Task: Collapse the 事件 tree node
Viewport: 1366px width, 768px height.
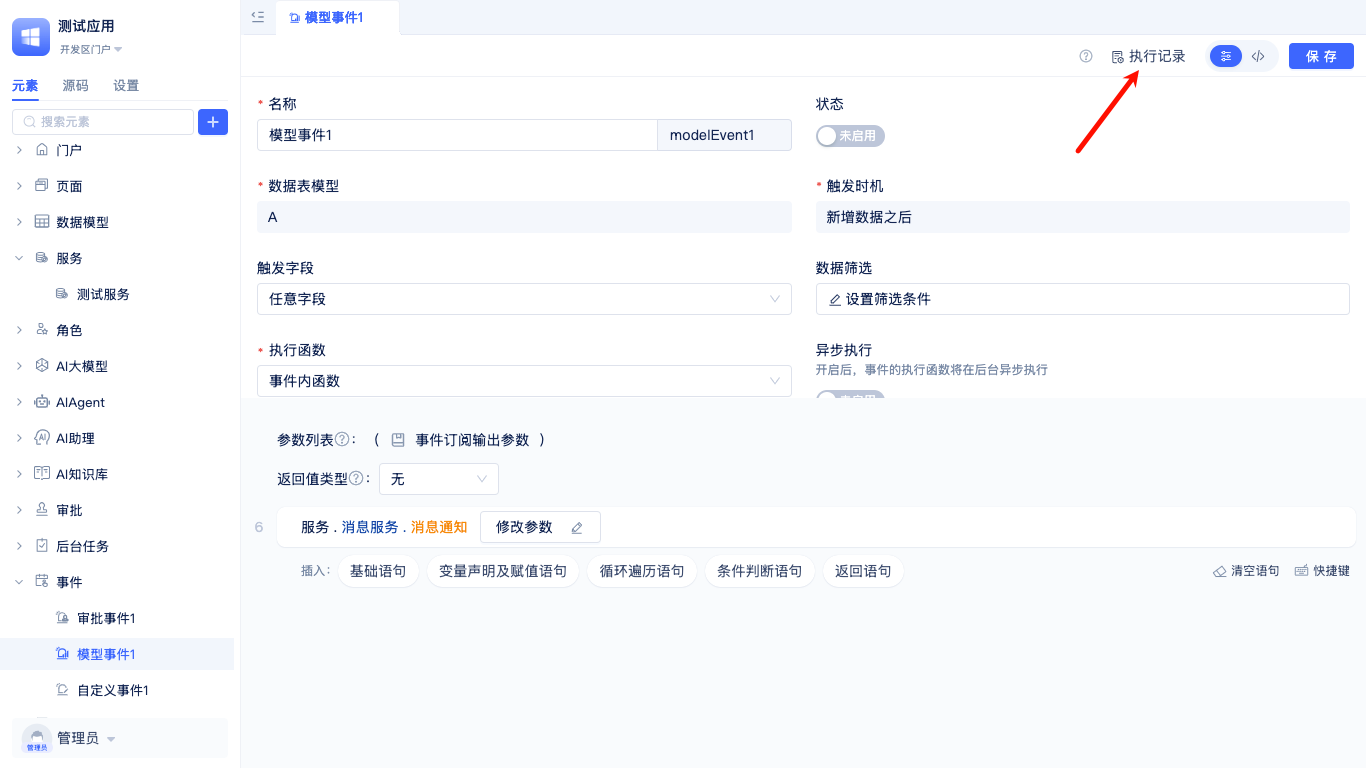Action: point(19,582)
